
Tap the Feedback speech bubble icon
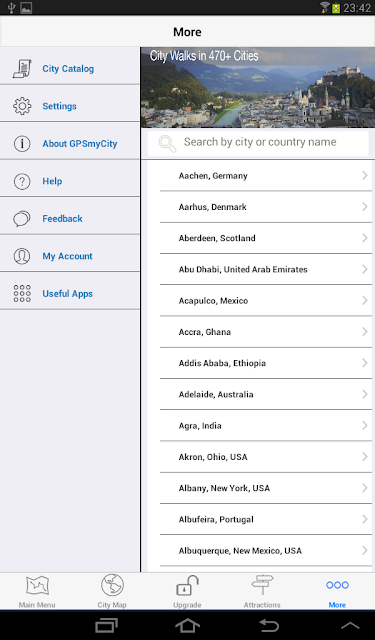pyautogui.click(x=22, y=219)
